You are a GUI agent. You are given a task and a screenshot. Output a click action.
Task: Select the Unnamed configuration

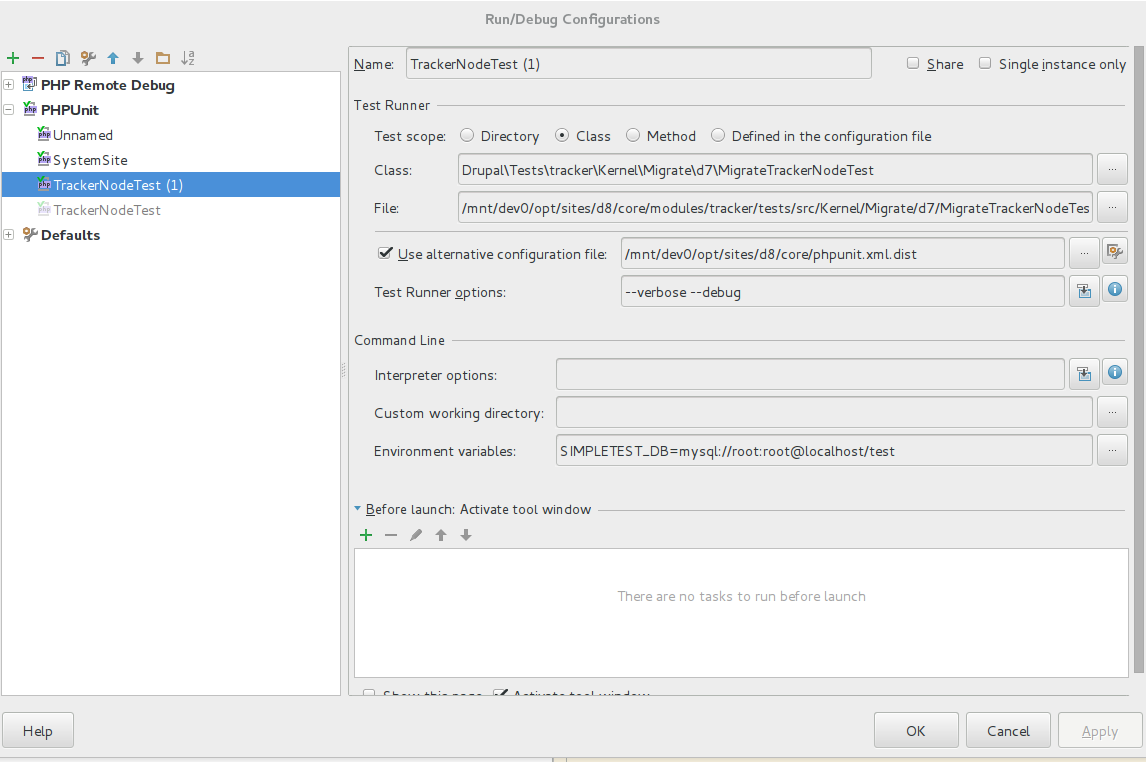[83, 135]
